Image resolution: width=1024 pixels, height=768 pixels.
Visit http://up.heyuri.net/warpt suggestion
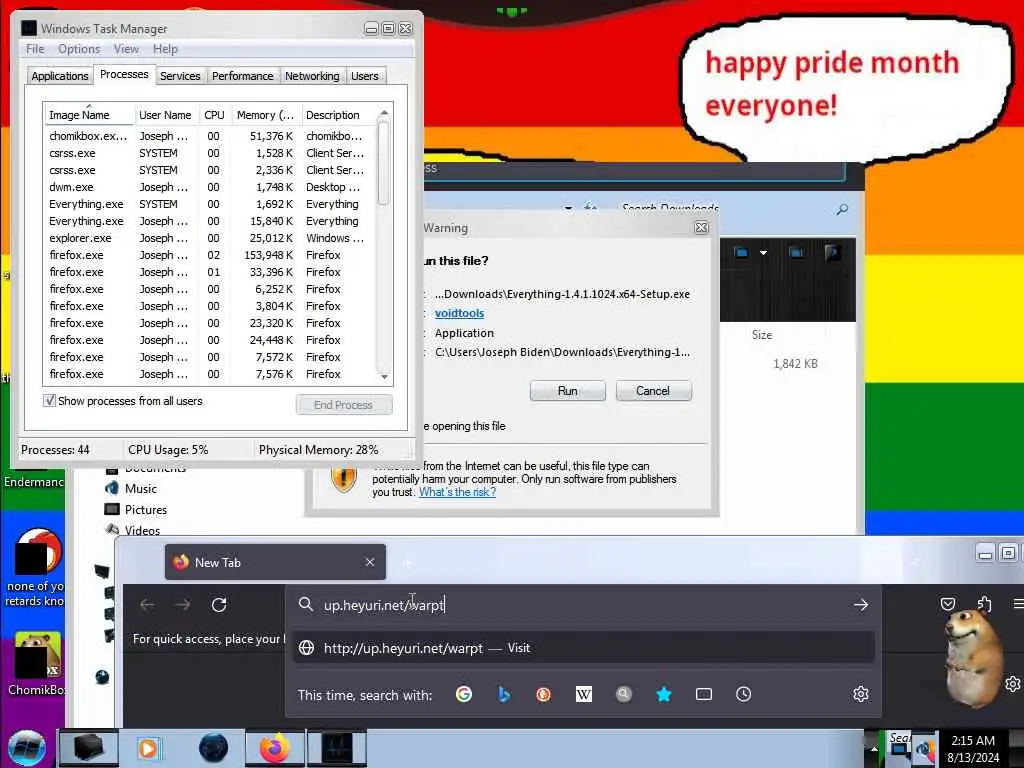tap(583, 648)
